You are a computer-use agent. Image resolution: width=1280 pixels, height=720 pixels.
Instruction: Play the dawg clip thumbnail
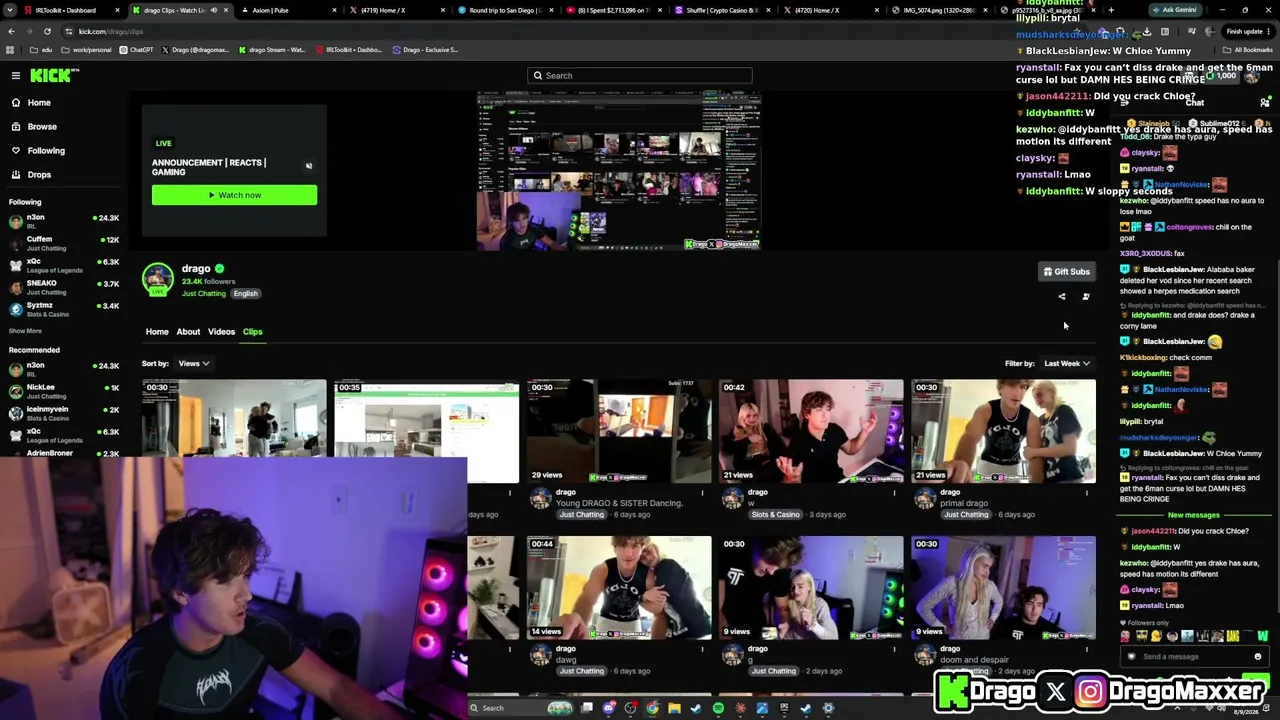click(619, 588)
